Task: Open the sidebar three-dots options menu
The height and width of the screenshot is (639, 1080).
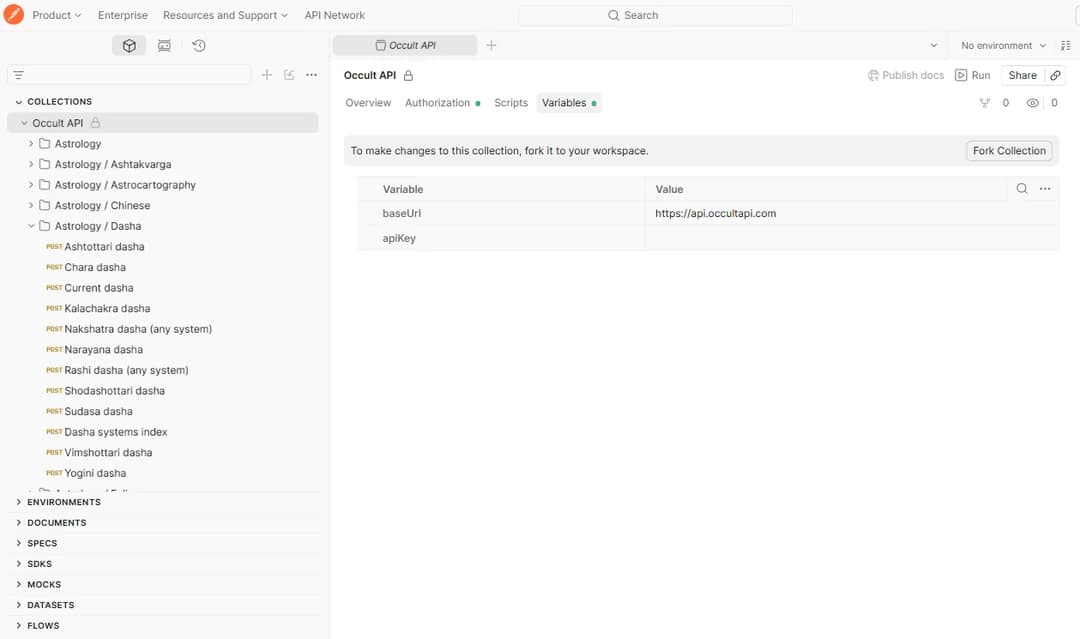Action: click(x=311, y=74)
